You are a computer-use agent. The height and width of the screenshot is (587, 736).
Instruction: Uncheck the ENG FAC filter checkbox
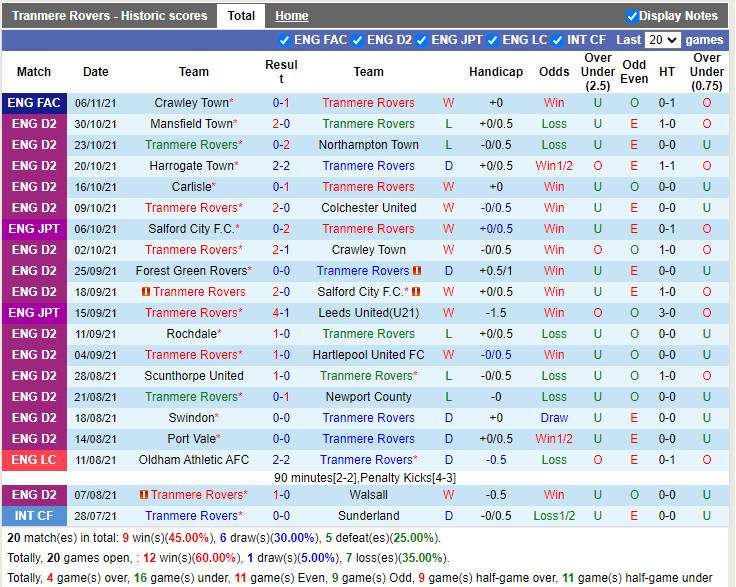tap(285, 41)
